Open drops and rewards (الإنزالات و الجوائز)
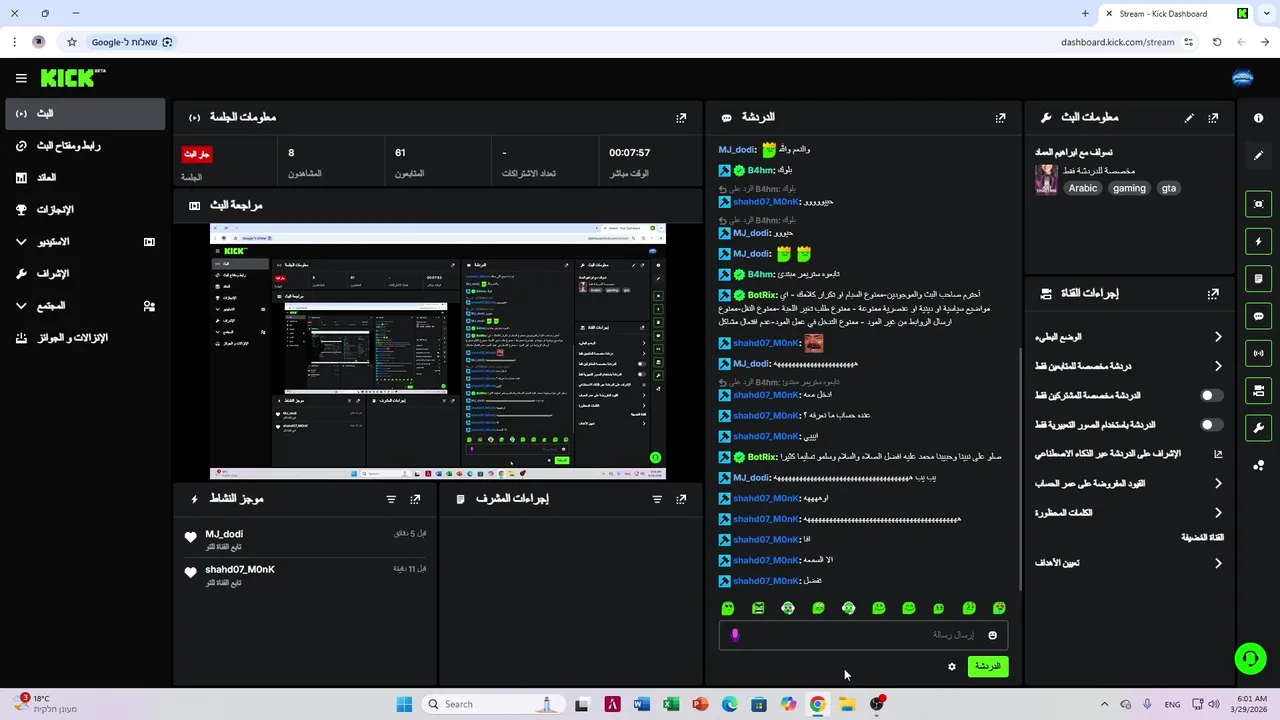Viewport: 1280px width, 720px height. tap(85, 338)
